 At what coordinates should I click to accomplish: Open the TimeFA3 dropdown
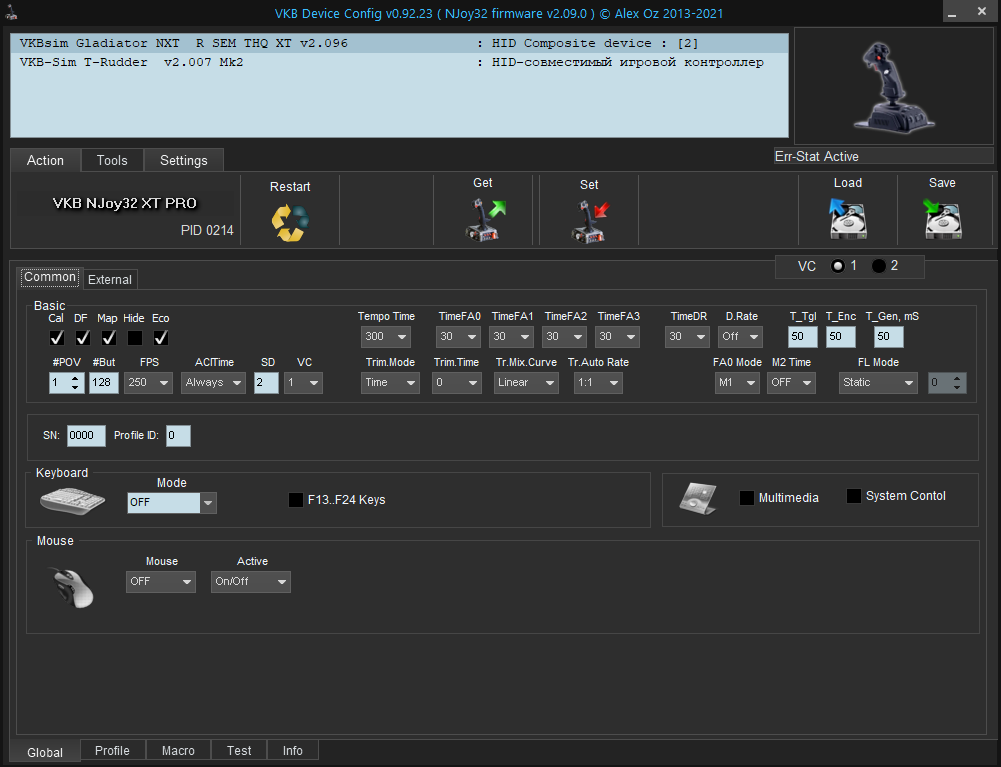[617, 337]
